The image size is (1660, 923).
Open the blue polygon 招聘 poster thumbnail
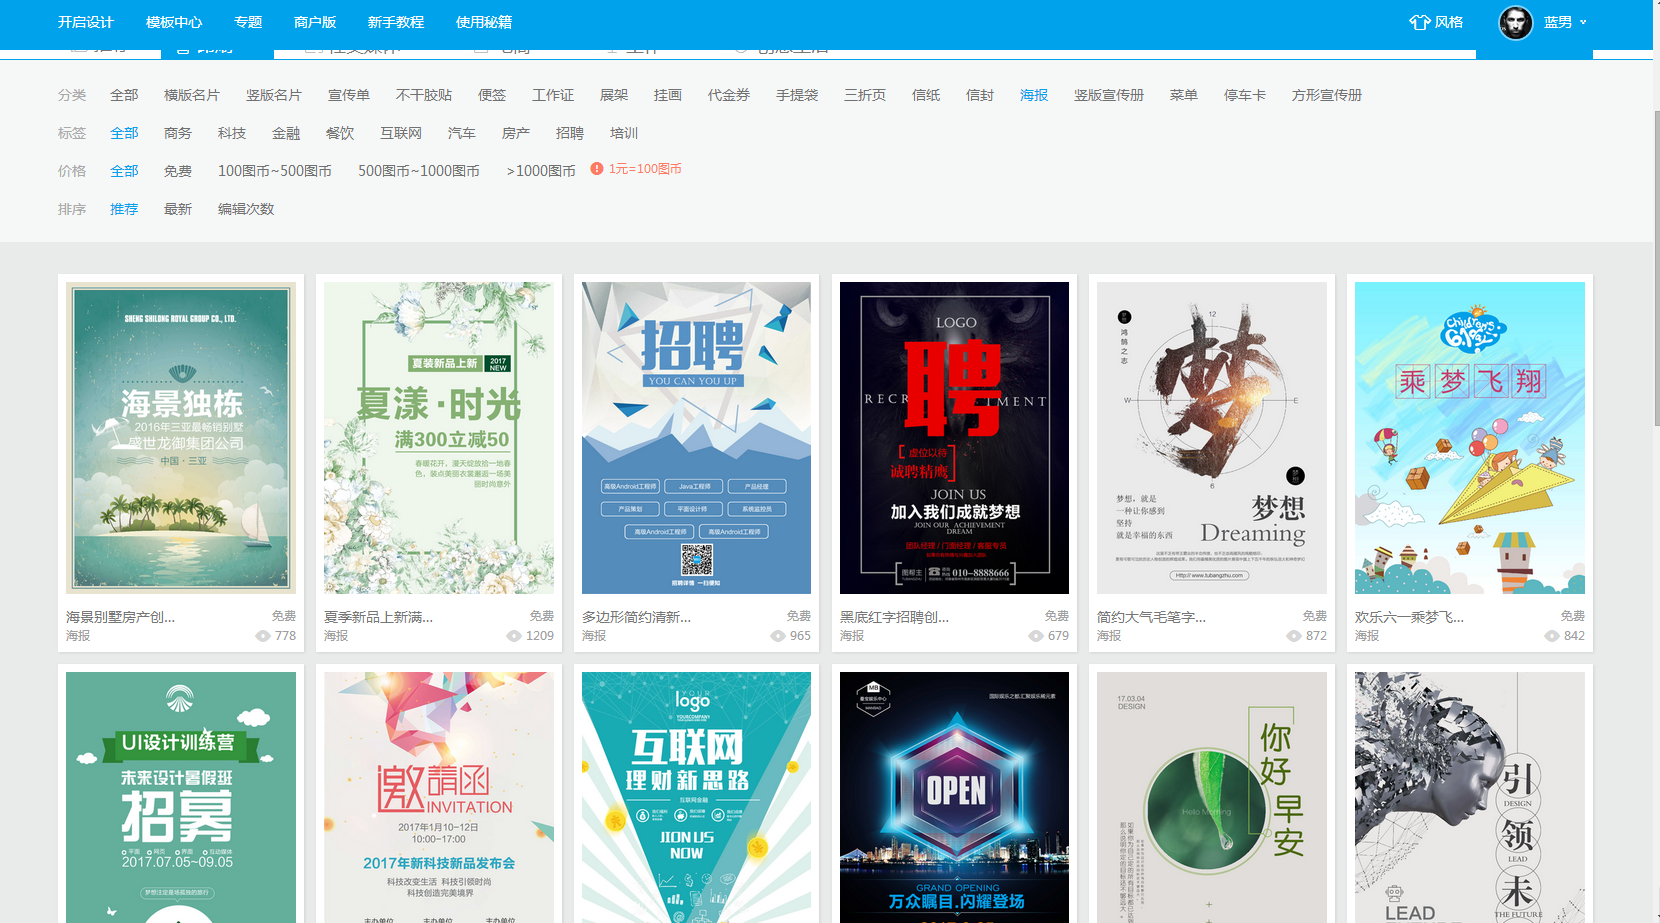pos(697,438)
